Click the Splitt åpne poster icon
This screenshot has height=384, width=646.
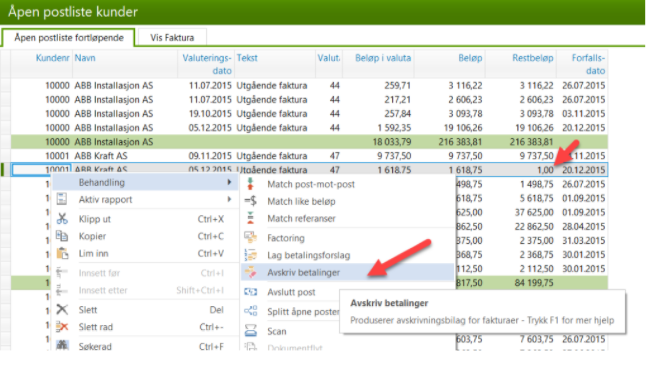pyautogui.click(x=250, y=311)
